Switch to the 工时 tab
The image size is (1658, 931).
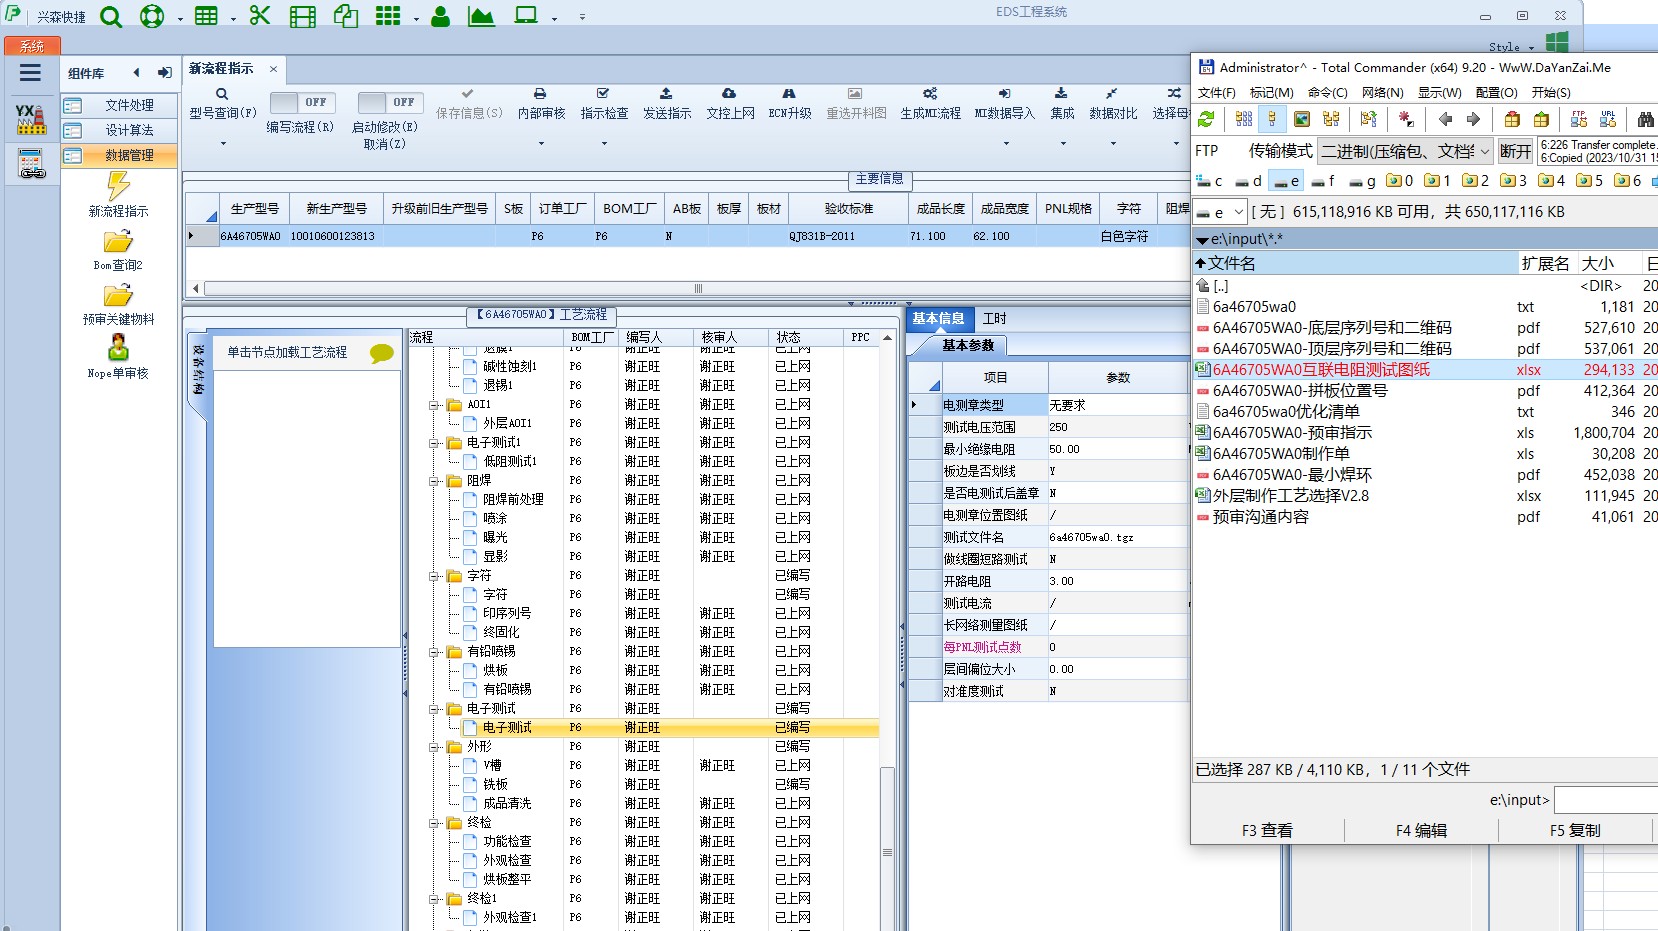(x=994, y=319)
